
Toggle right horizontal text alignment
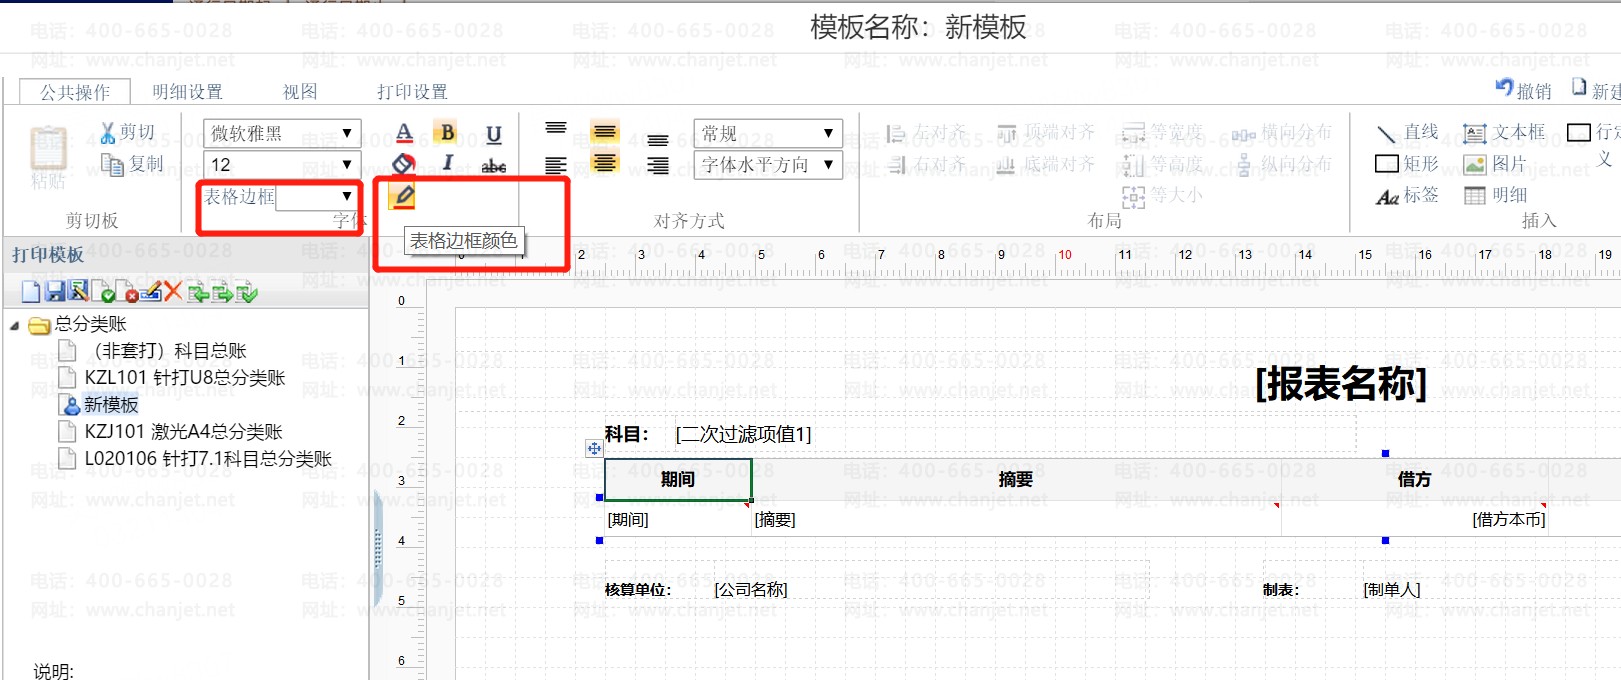pyautogui.click(x=657, y=165)
